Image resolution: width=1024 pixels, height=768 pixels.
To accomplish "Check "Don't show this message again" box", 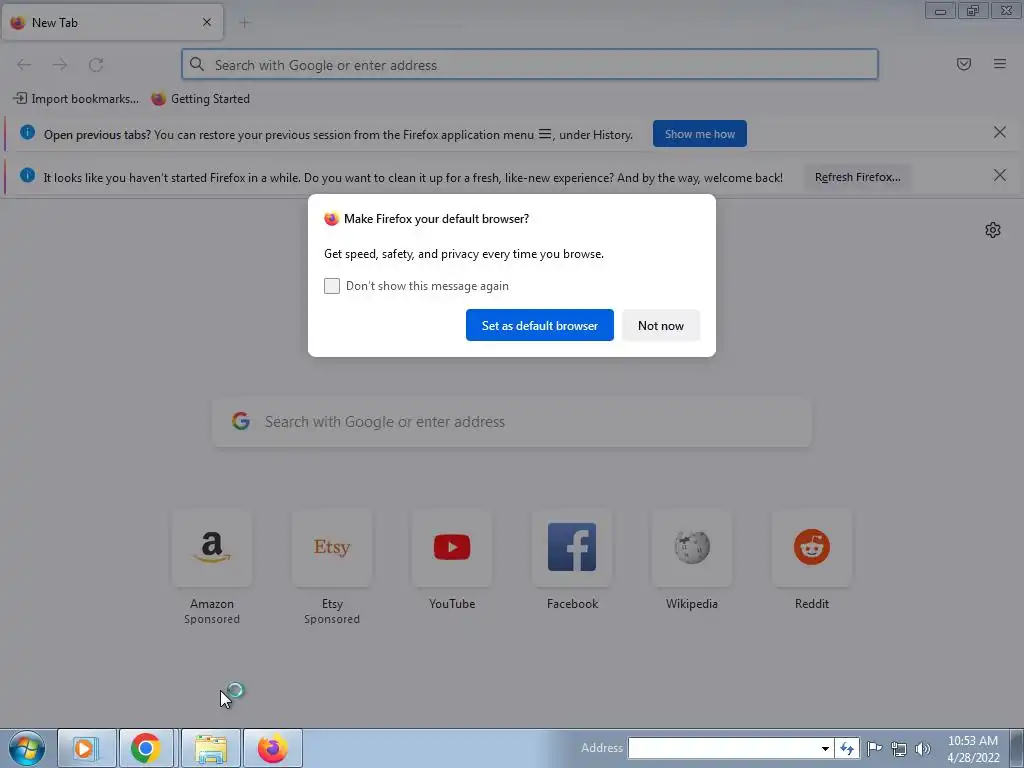I will (332, 286).
